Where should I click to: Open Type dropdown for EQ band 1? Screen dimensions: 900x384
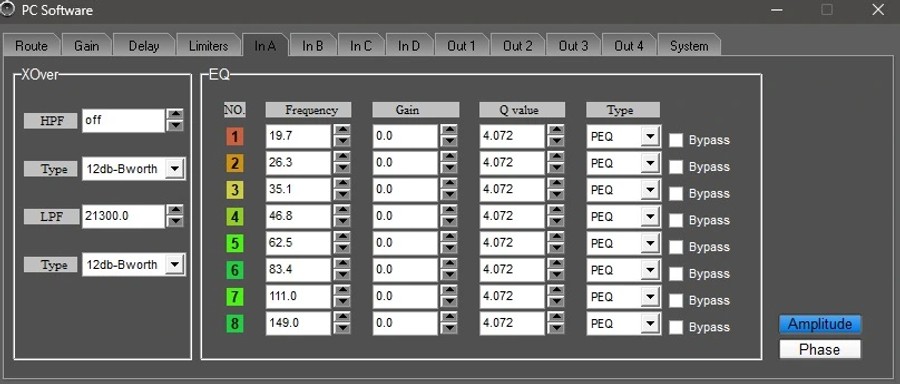tap(650, 137)
